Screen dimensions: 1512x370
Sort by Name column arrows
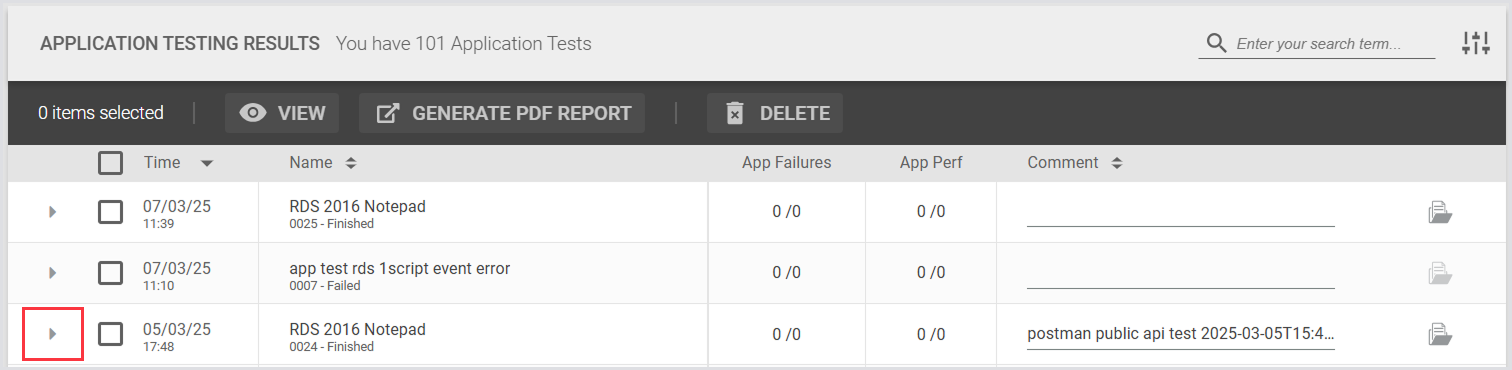(x=351, y=162)
